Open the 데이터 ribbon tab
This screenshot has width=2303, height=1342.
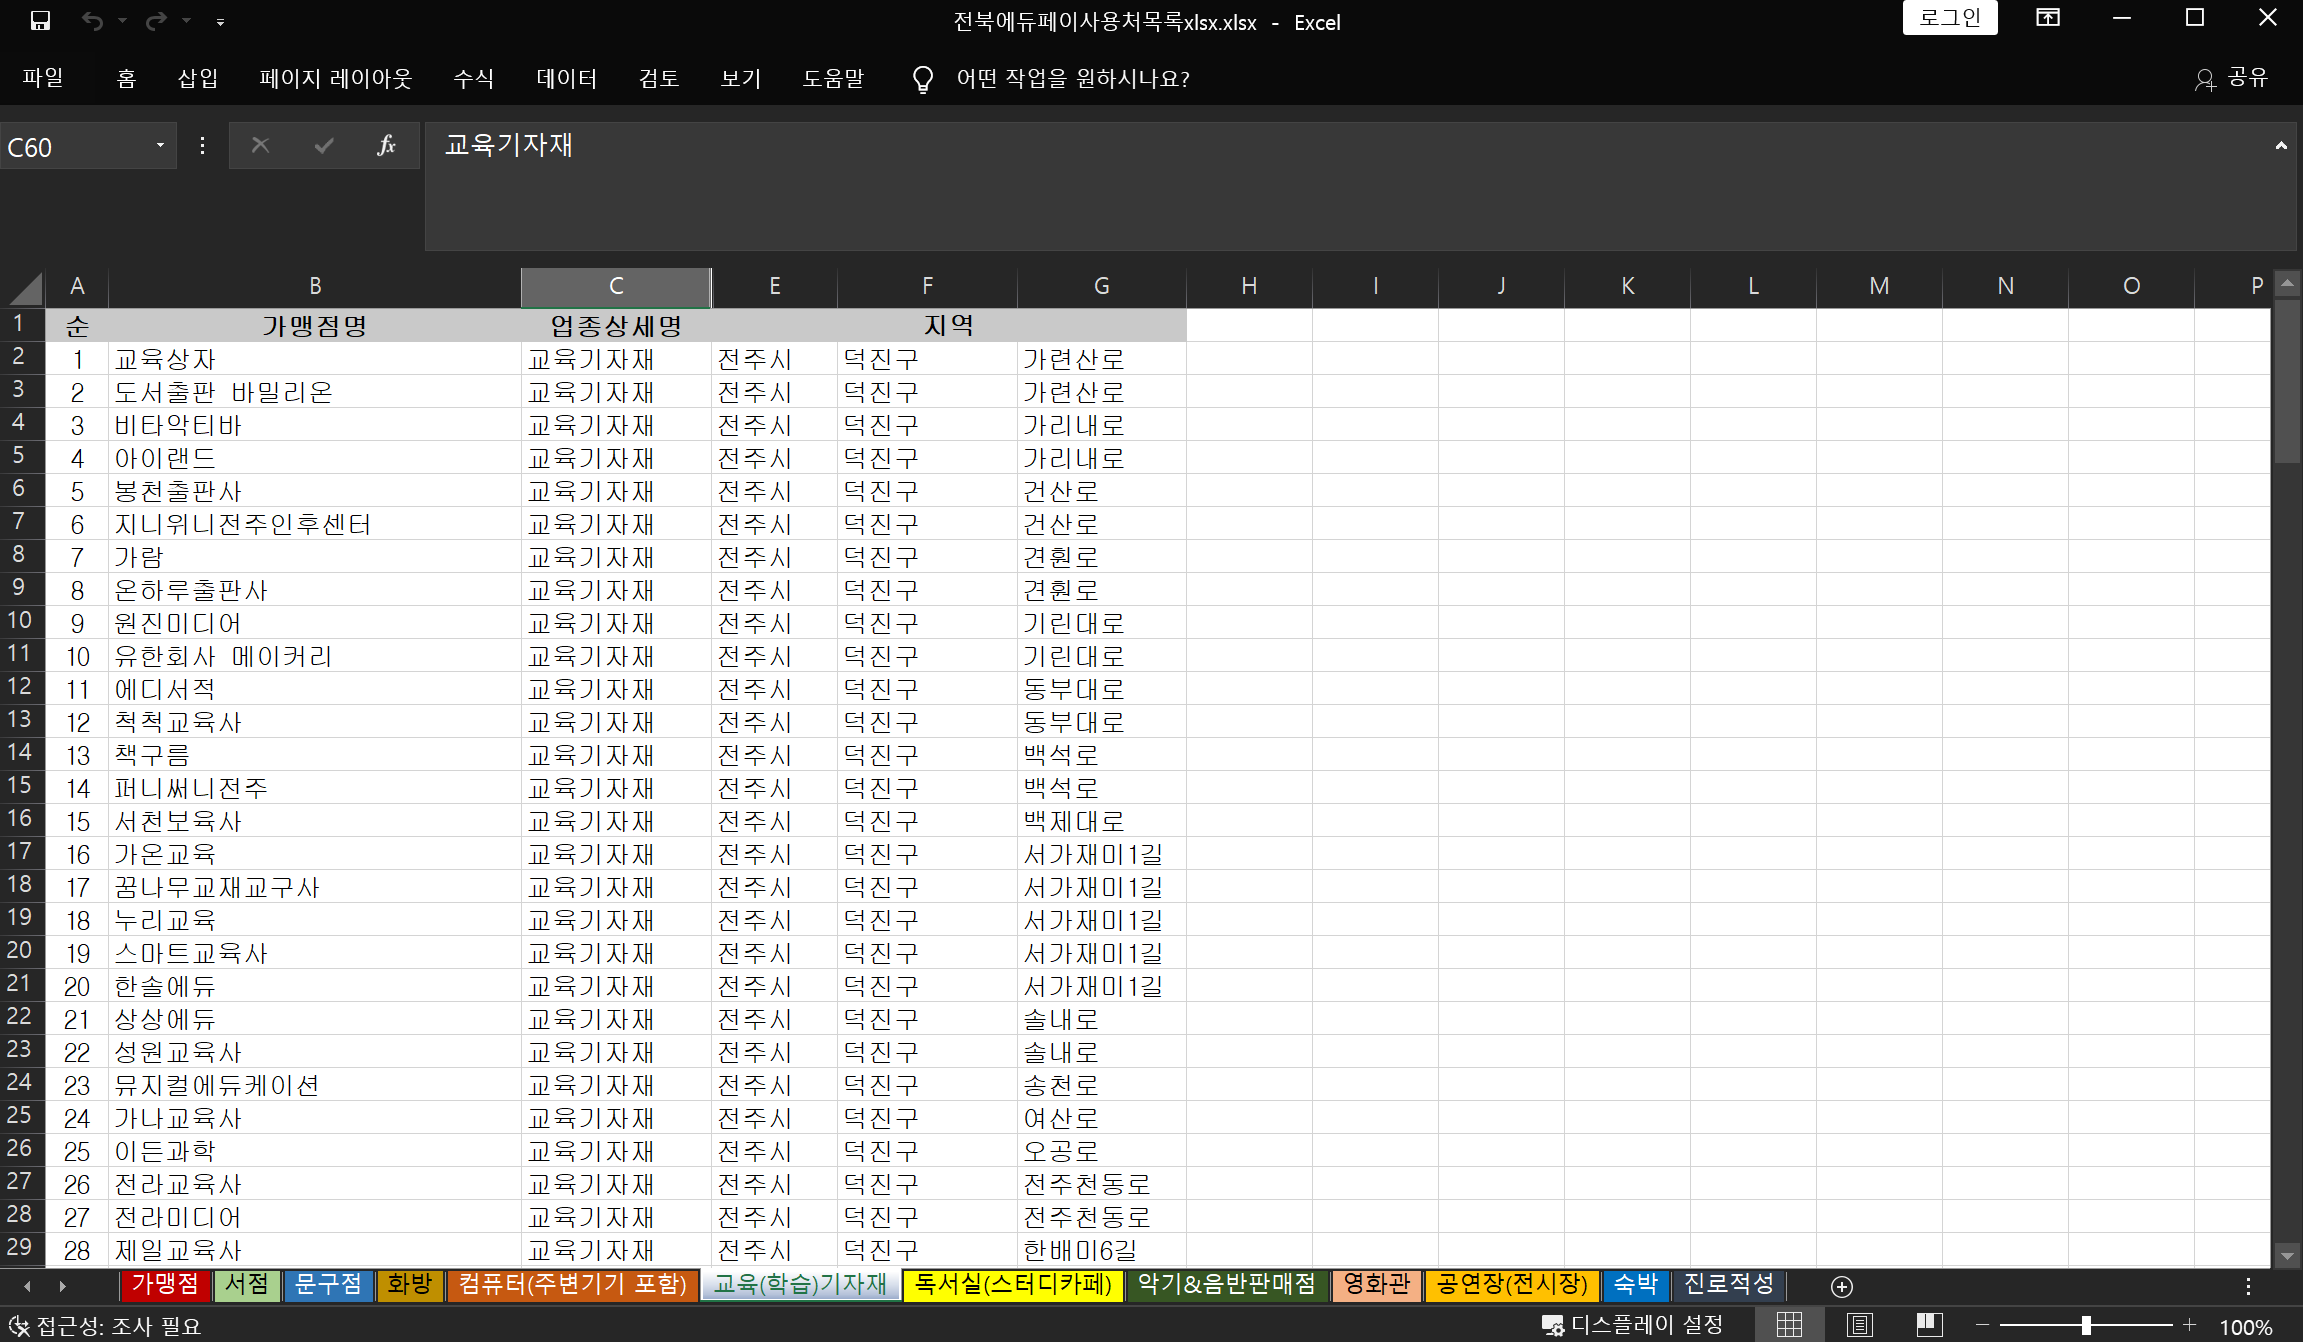[x=566, y=78]
